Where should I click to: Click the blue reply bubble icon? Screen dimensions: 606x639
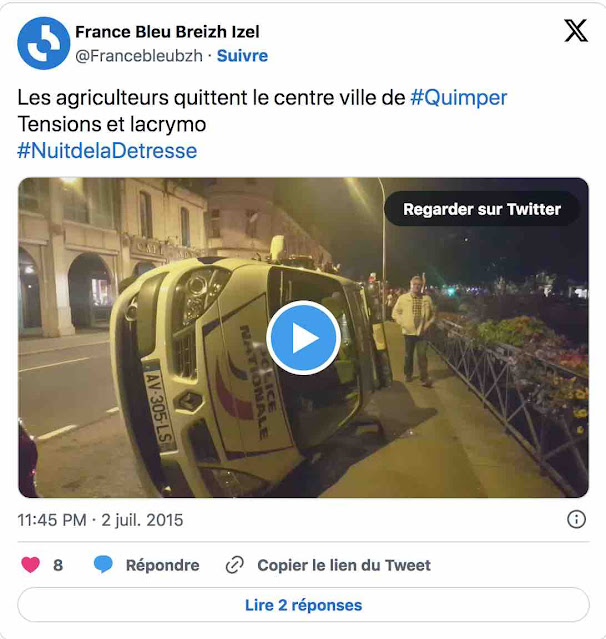[103, 565]
